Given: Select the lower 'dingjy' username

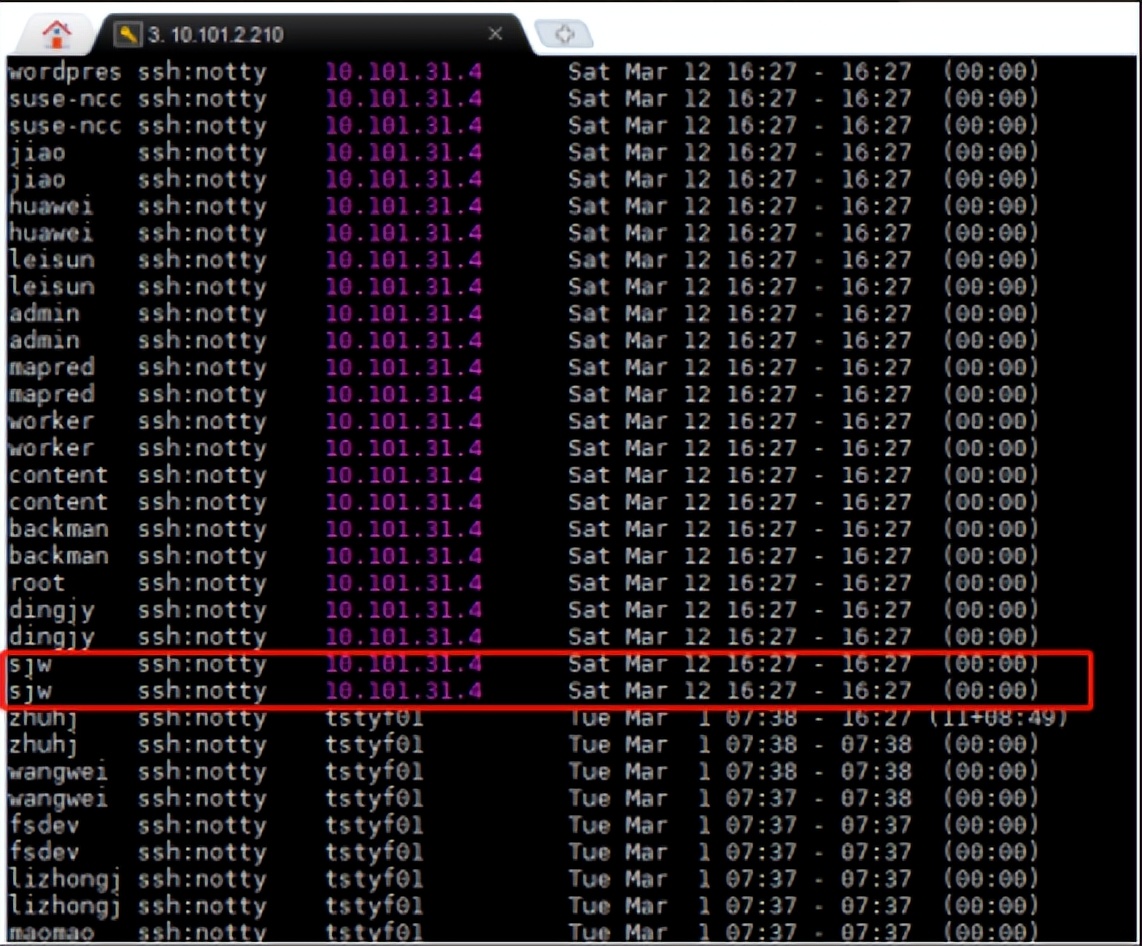Looking at the screenshot, I should 51,637.
